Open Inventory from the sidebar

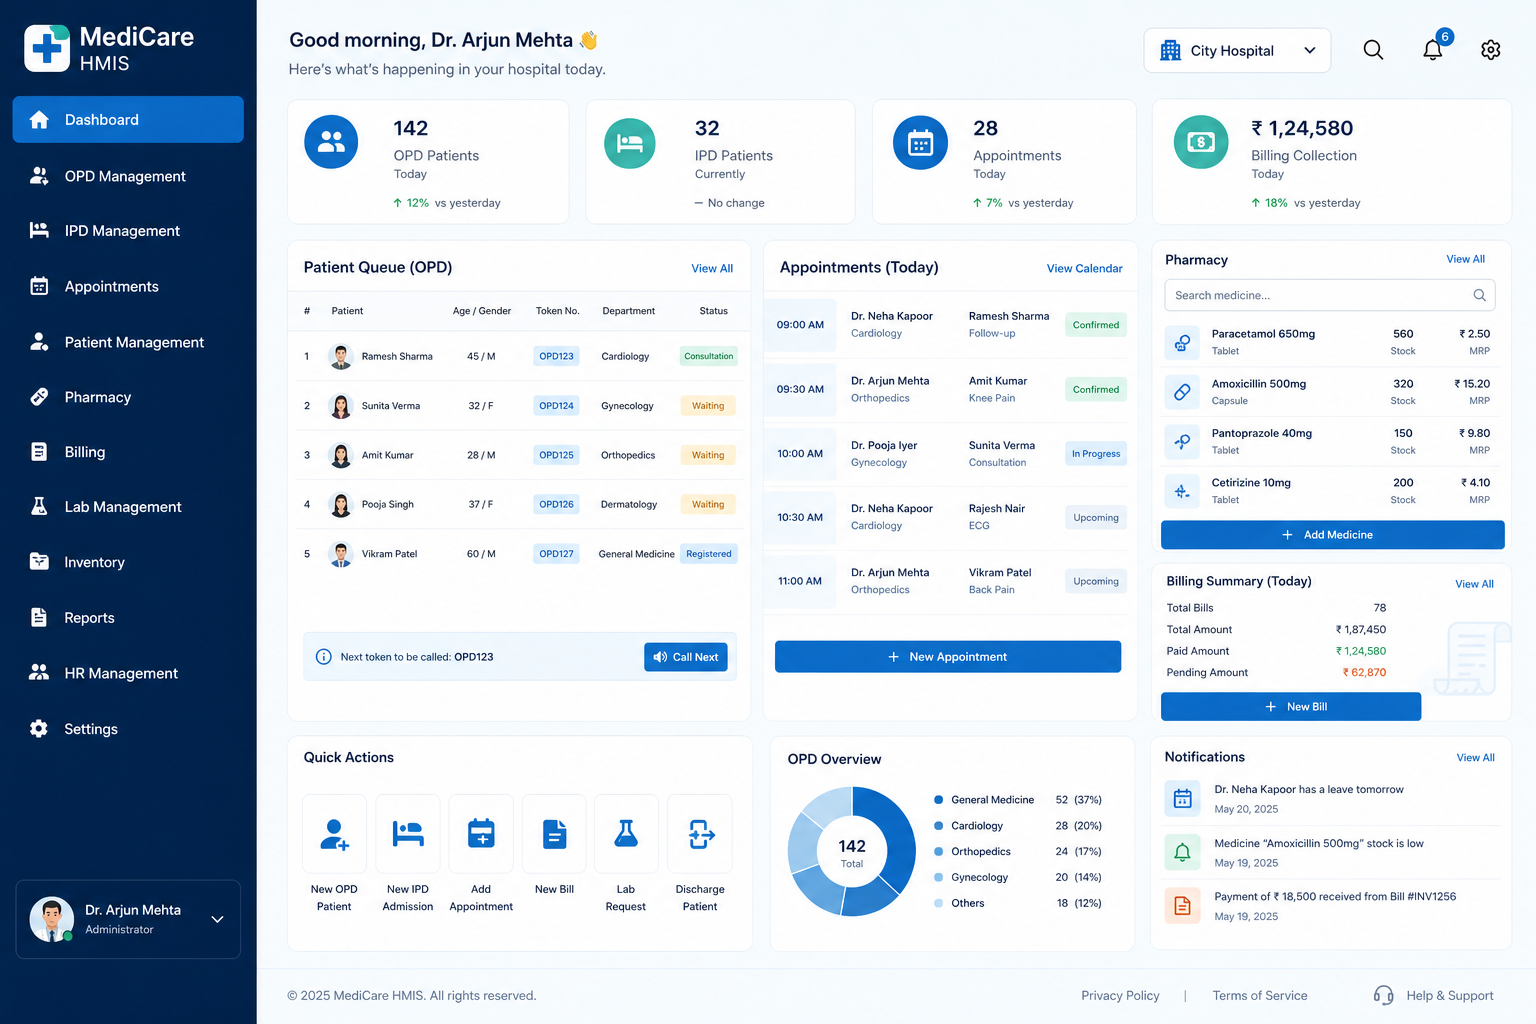click(128, 562)
